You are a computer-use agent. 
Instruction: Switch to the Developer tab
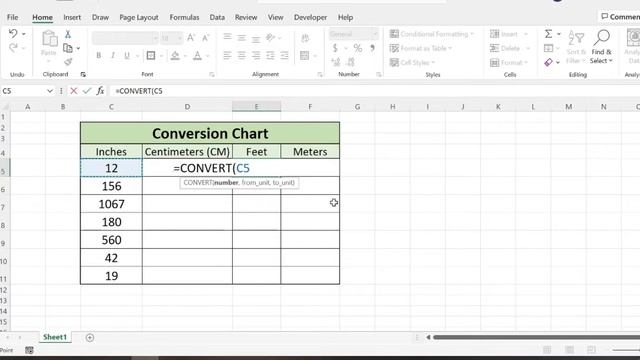(x=310, y=17)
